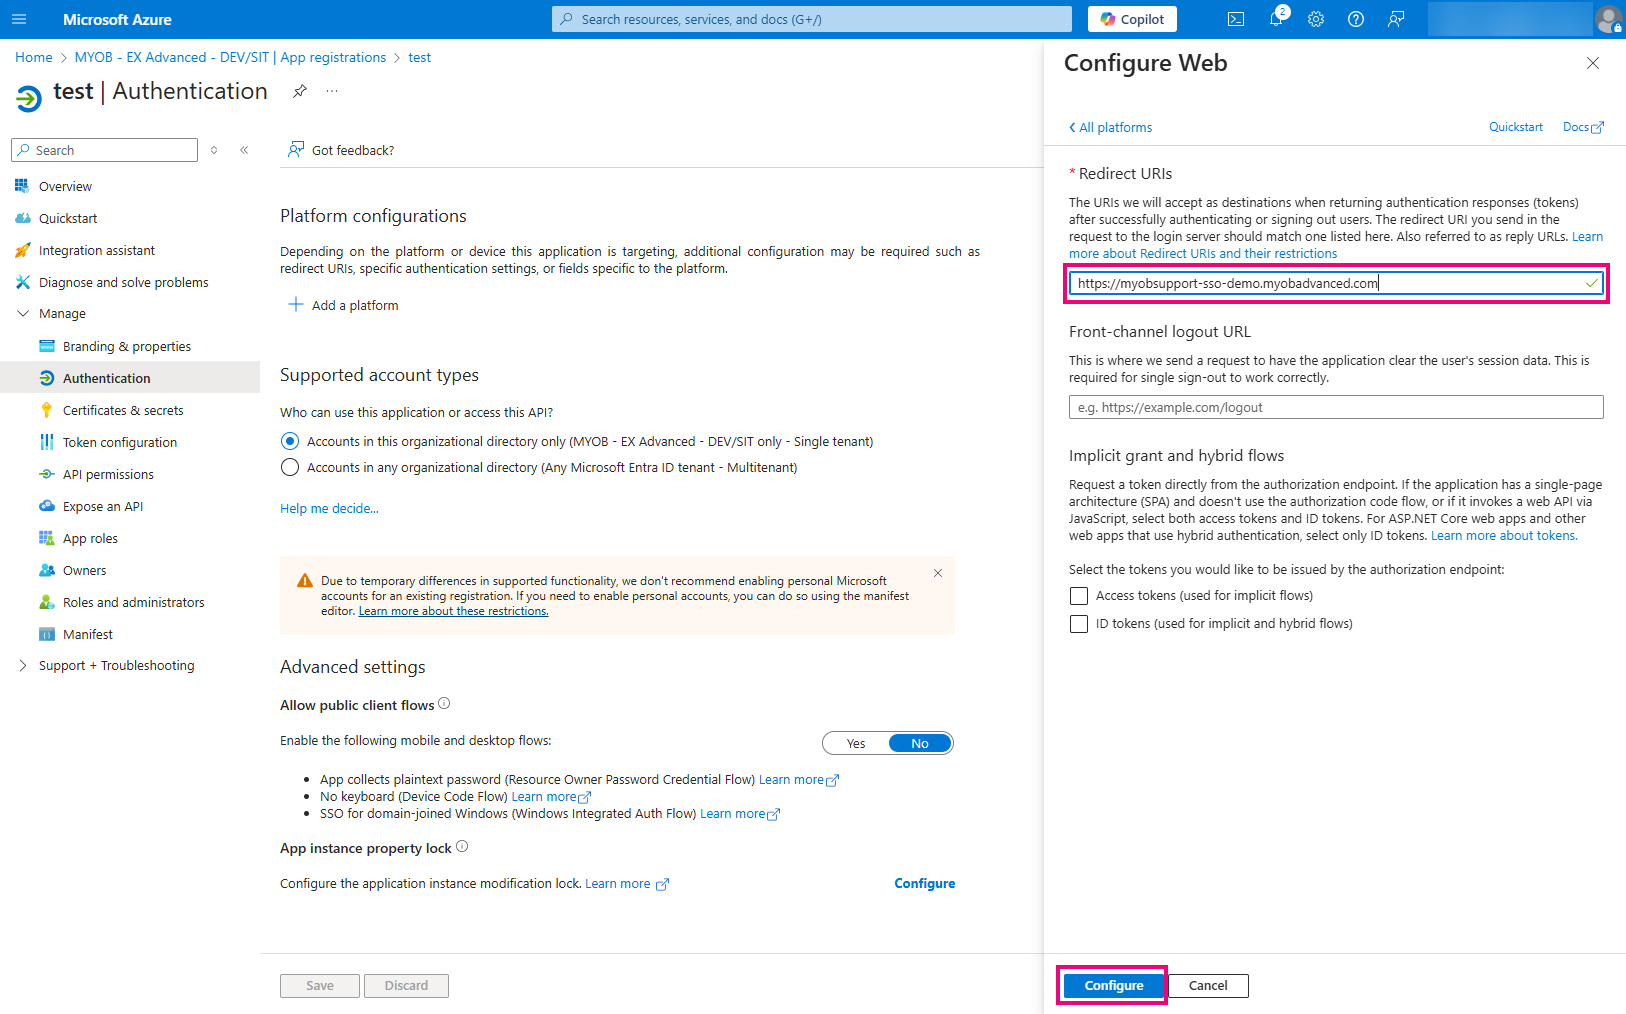The width and height of the screenshot is (1626, 1014).
Task: Open the more options ellipsis beside the title
Action: pos(332,91)
